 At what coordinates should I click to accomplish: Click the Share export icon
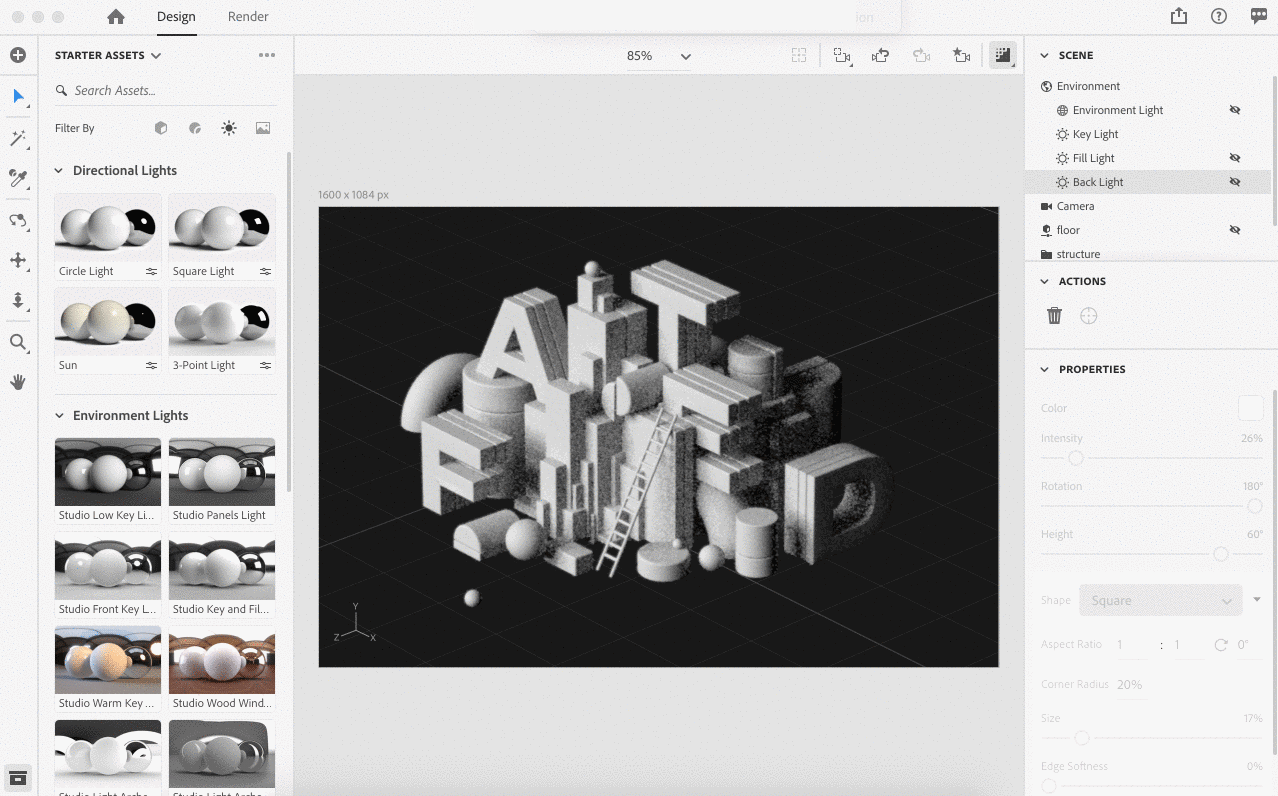1179,16
